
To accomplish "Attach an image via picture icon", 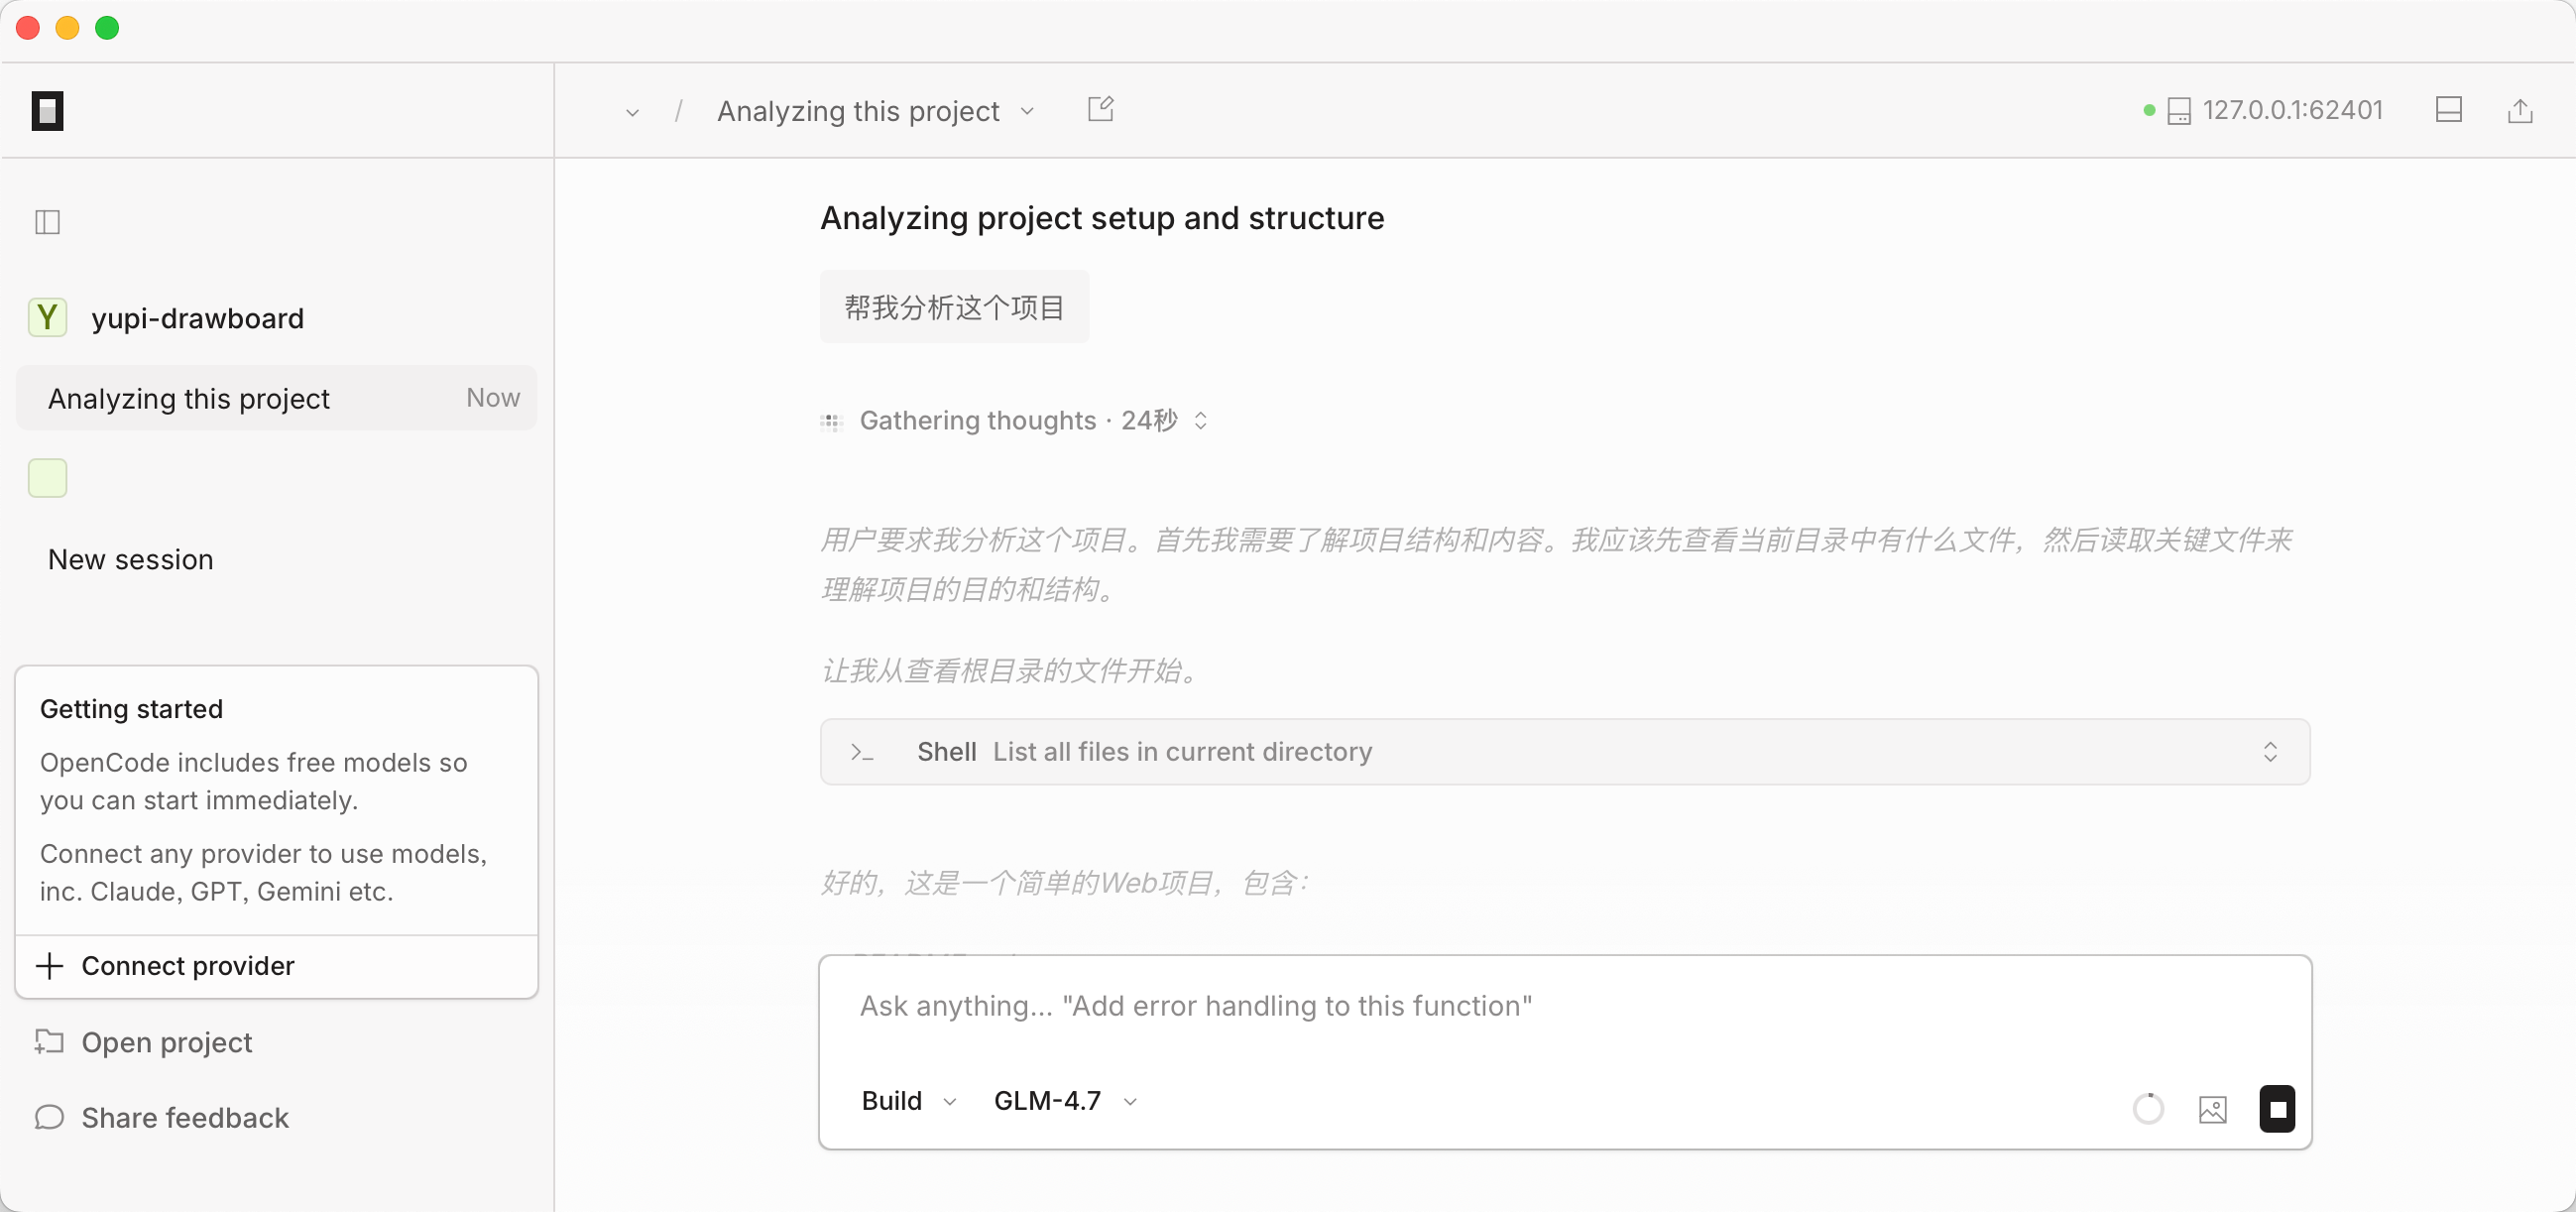I will tap(2212, 1109).
